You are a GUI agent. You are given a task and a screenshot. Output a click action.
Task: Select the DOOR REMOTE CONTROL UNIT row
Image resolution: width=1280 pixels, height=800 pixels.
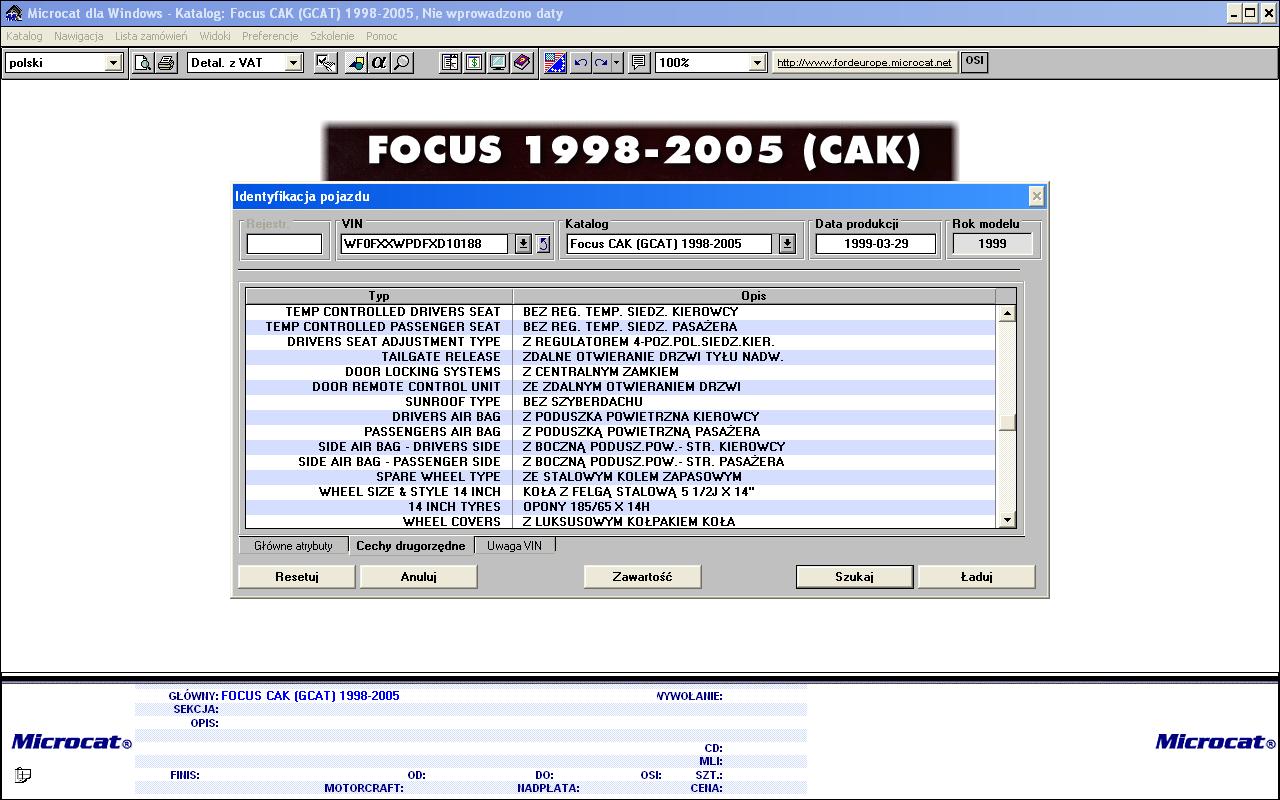coord(621,387)
